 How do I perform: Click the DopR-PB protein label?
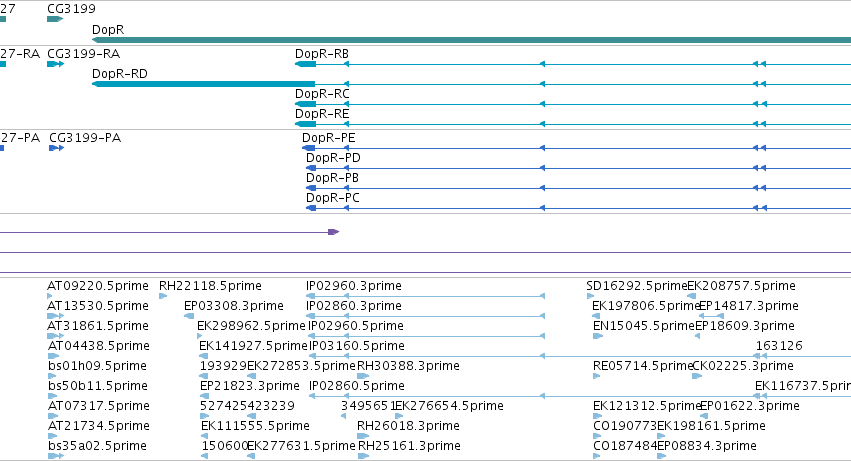click(x=332, y=178)
